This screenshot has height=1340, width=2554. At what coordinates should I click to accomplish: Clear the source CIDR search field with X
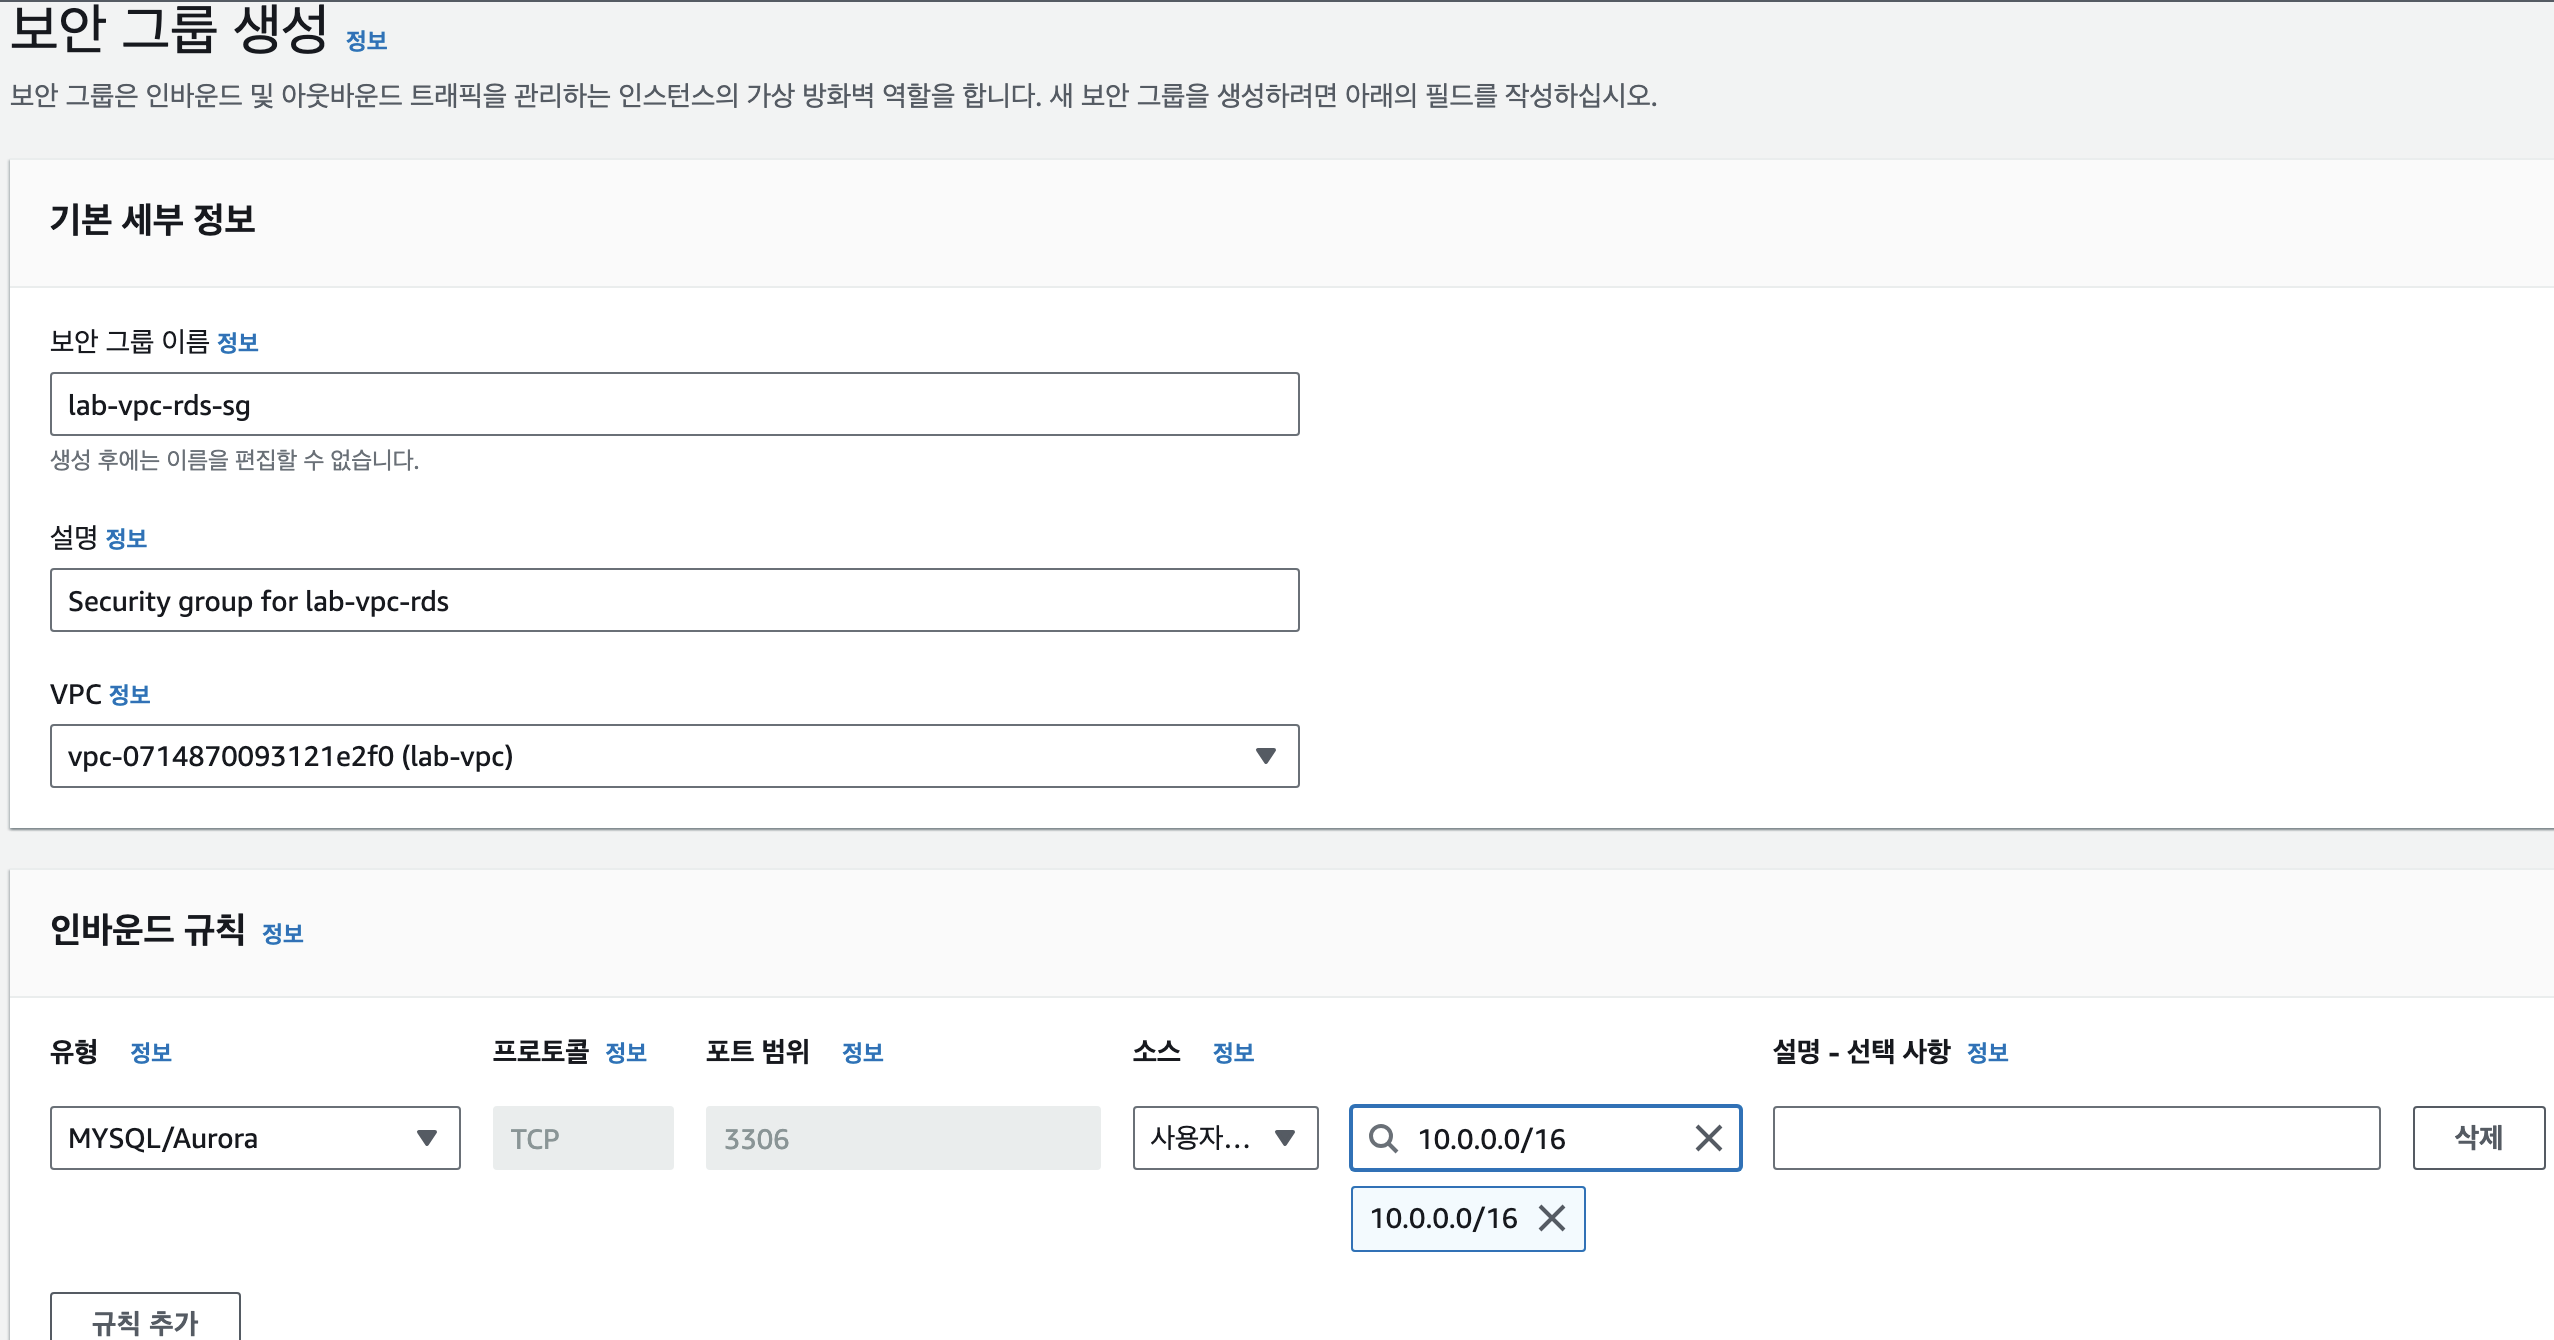(x=1709, y=1138)
